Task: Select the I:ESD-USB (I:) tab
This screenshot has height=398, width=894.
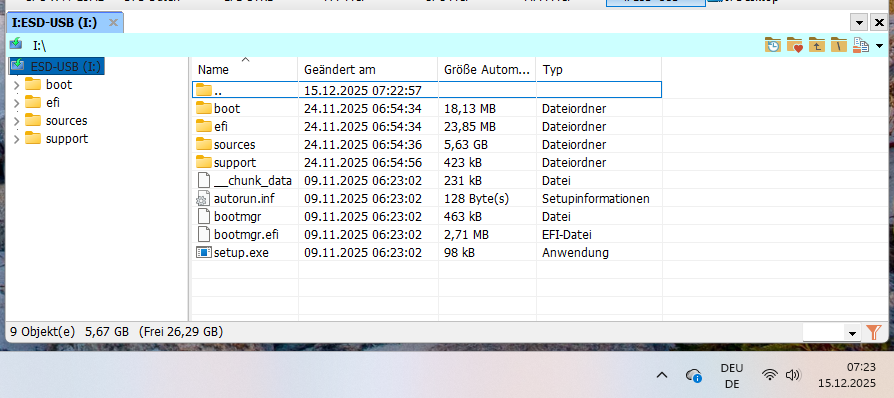Action: (x=54, y=23)
